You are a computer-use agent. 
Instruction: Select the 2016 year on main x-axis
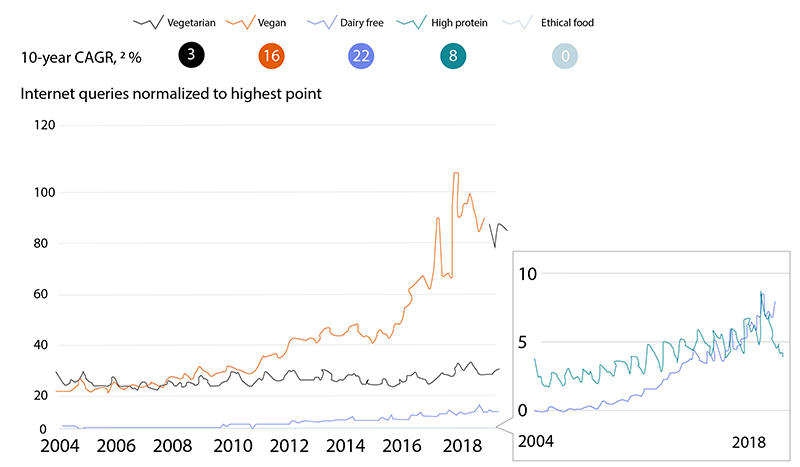click(x=405, y=446)
